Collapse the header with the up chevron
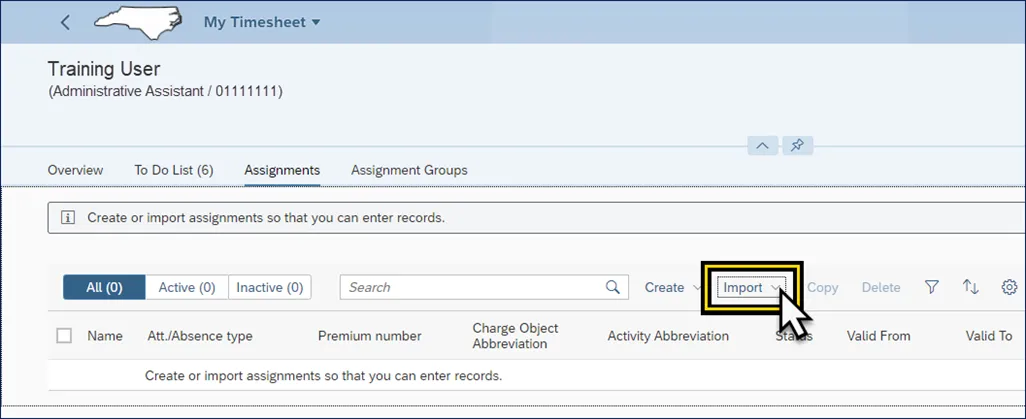This screenshot has width=1026, height=419. (x=762, y=146)
